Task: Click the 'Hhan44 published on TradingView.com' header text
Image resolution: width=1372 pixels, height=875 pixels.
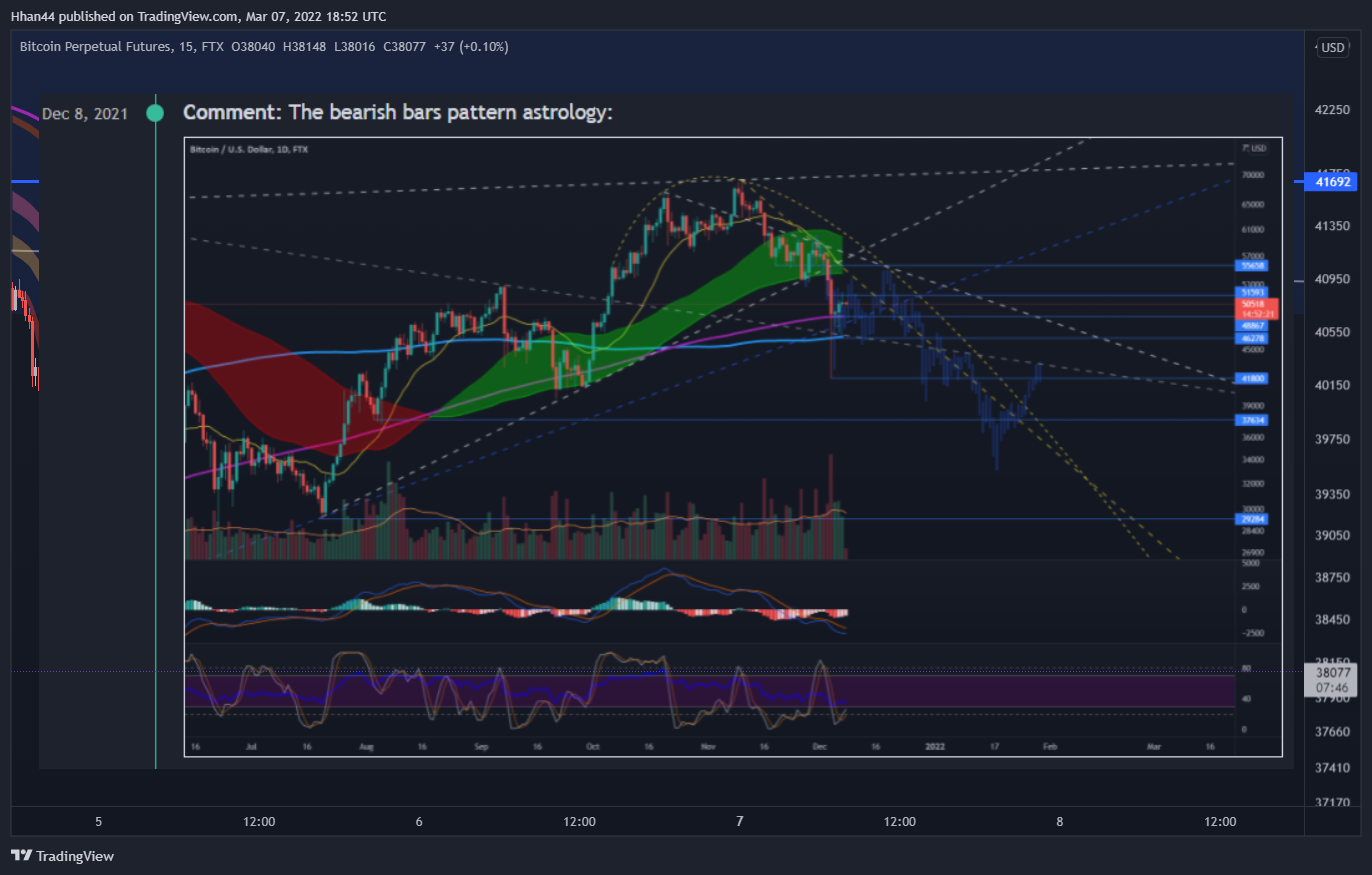Action: (127, 16)
